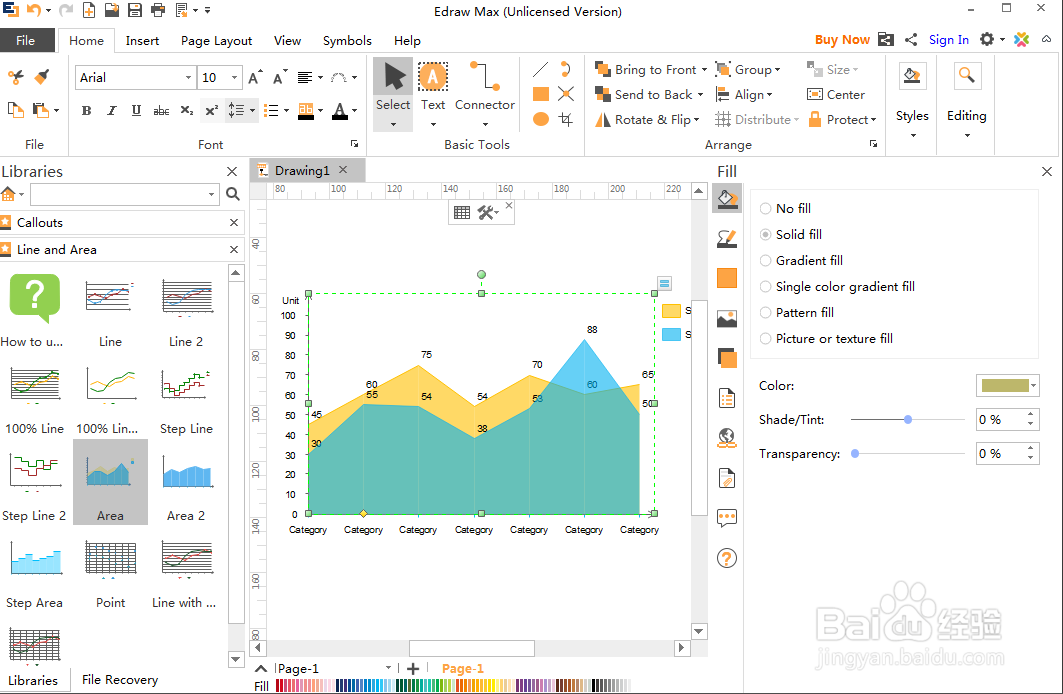Open the Group dropdown

point(748,70)
